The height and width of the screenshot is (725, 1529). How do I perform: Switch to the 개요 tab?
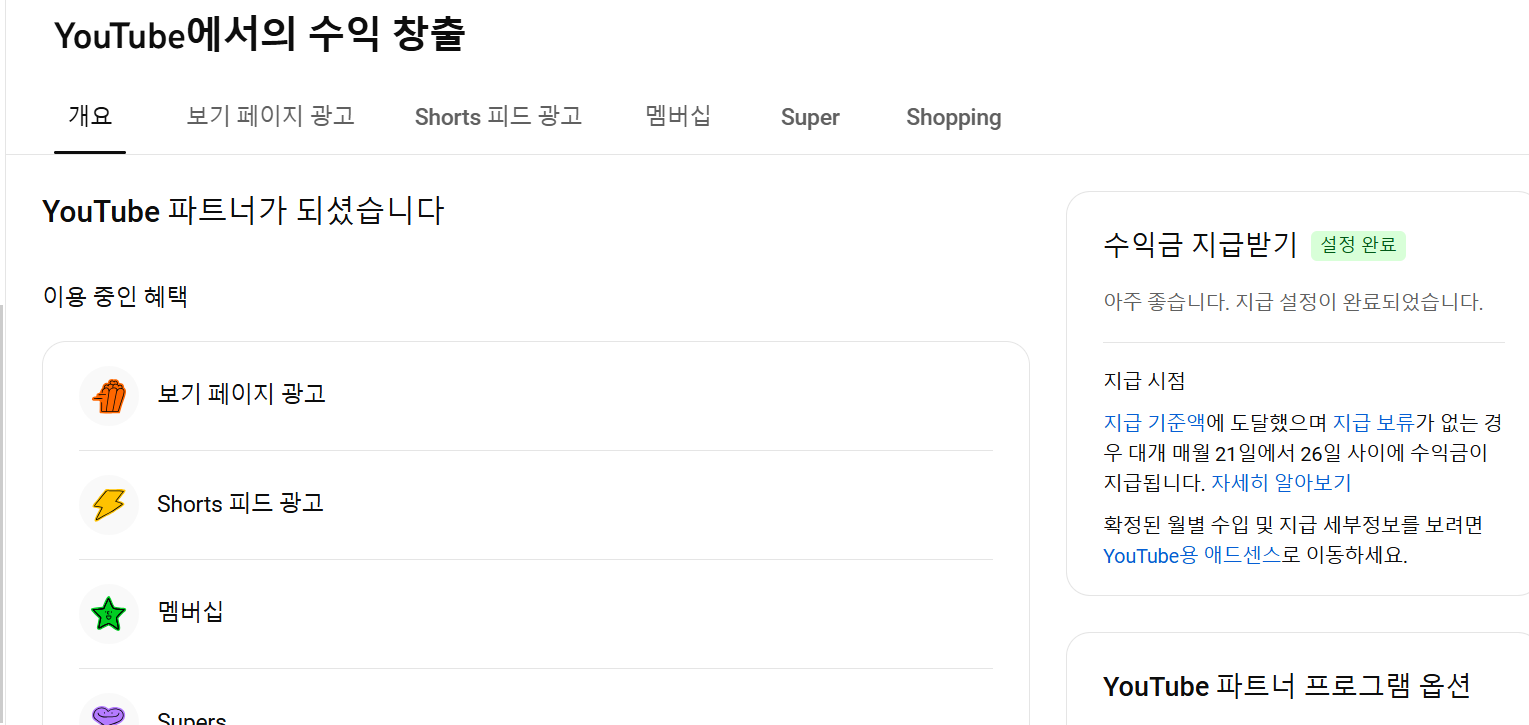pos(90,117)
